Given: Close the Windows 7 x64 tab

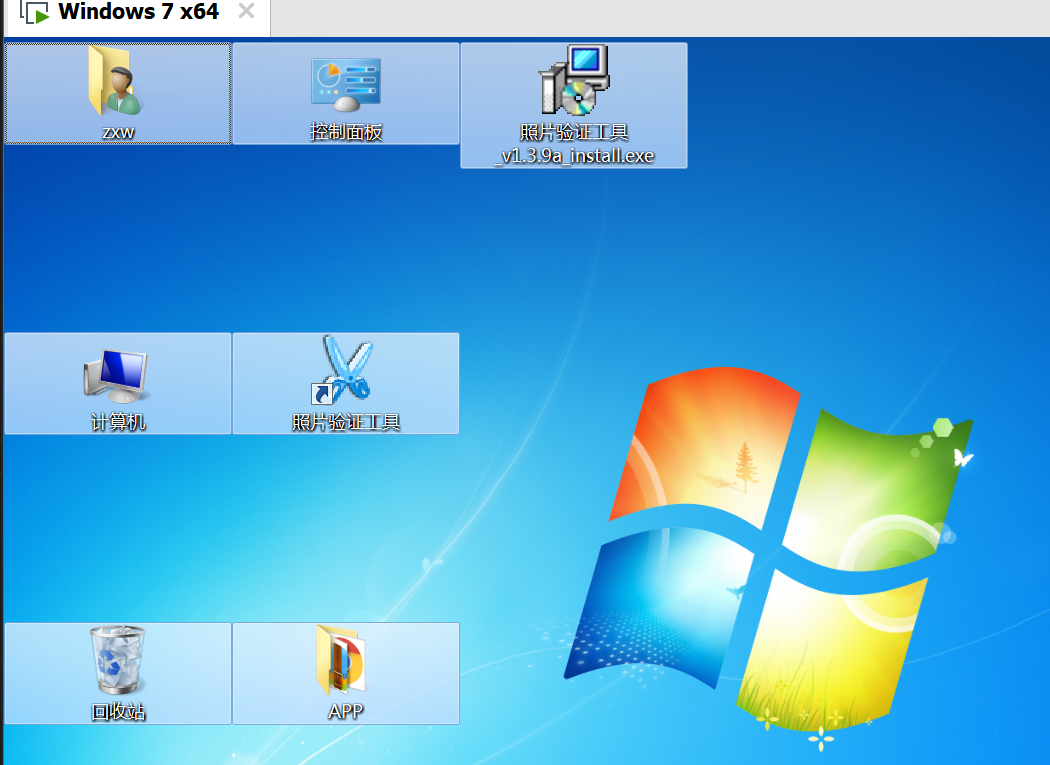Looking at the screenshot, I should [246, 13].
